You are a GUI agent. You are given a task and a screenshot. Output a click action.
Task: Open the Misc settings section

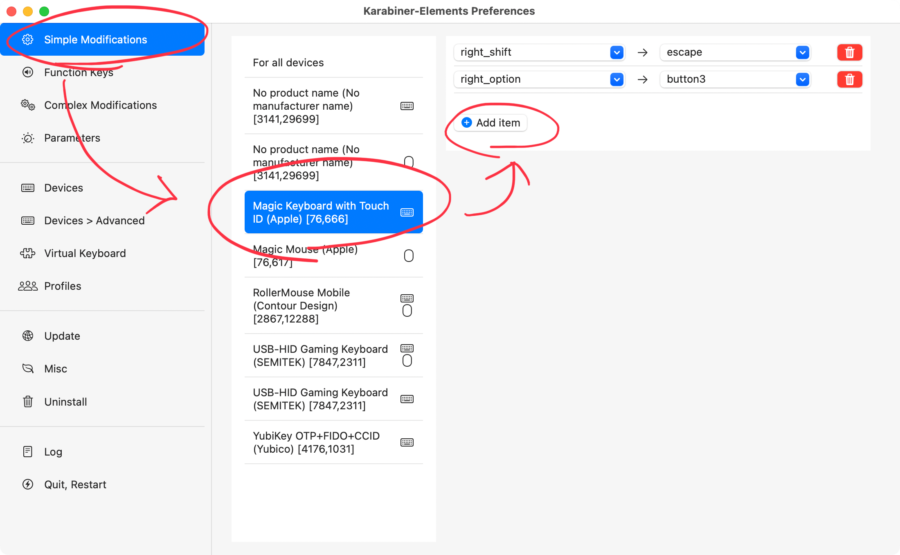coord(55,369)
